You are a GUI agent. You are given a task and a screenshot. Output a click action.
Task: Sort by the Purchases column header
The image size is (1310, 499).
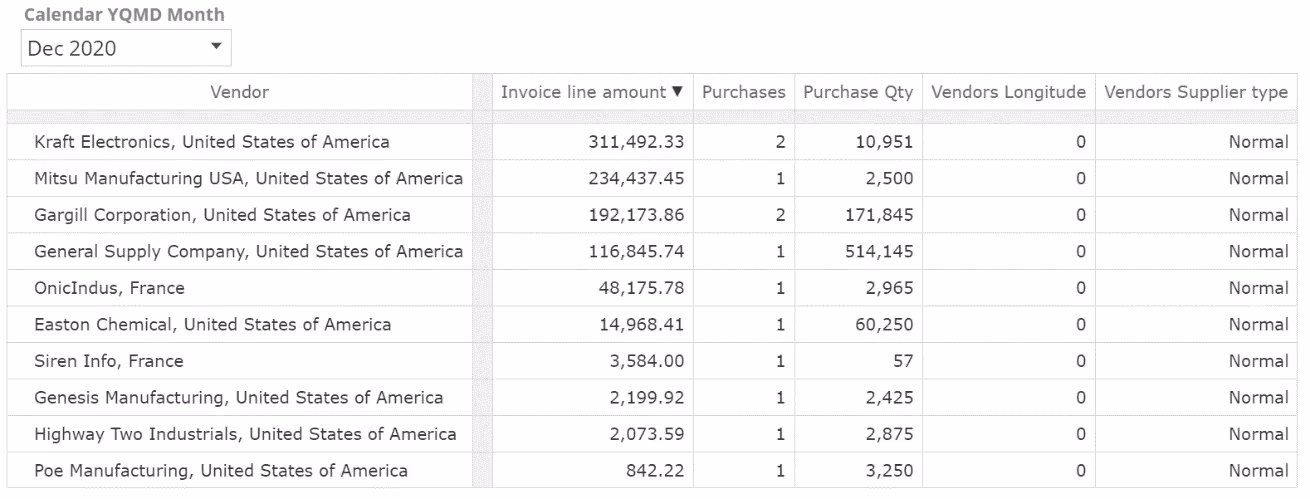click(x=743, y=92)
